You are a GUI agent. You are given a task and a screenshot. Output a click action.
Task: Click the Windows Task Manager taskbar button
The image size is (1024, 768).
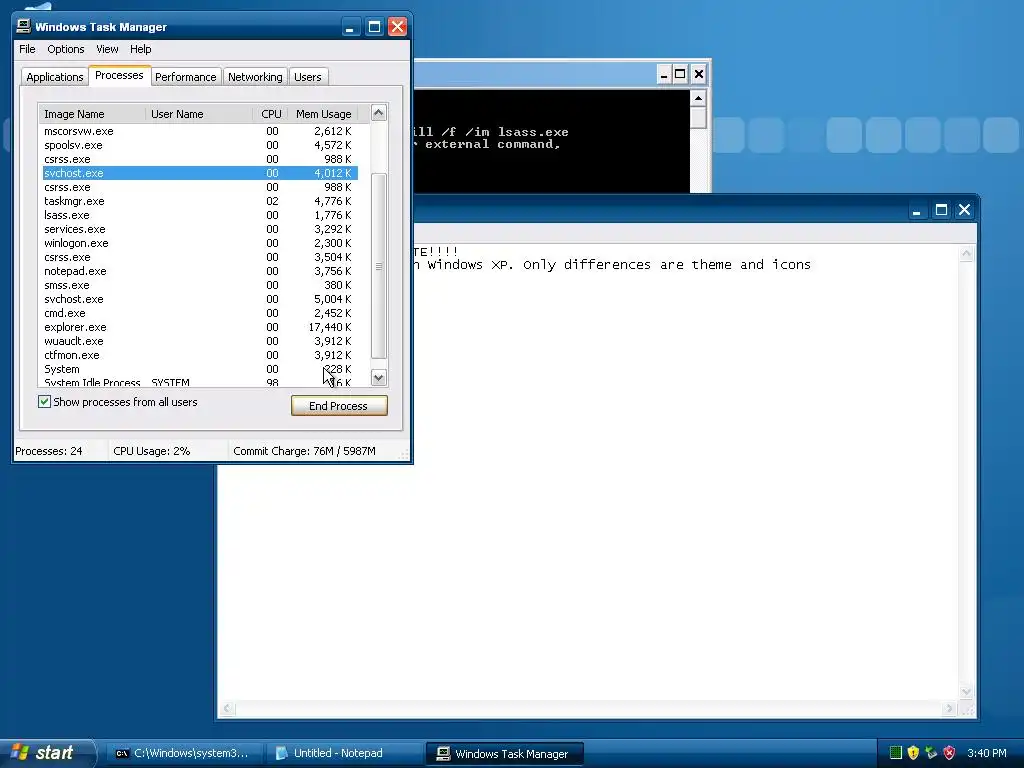pos(504,754)
